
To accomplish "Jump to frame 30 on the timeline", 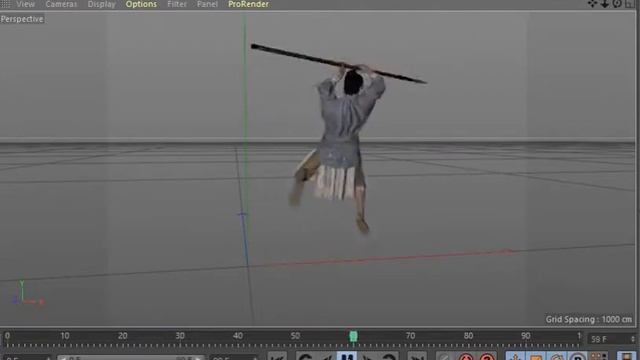I will click(x=180, y=336).
